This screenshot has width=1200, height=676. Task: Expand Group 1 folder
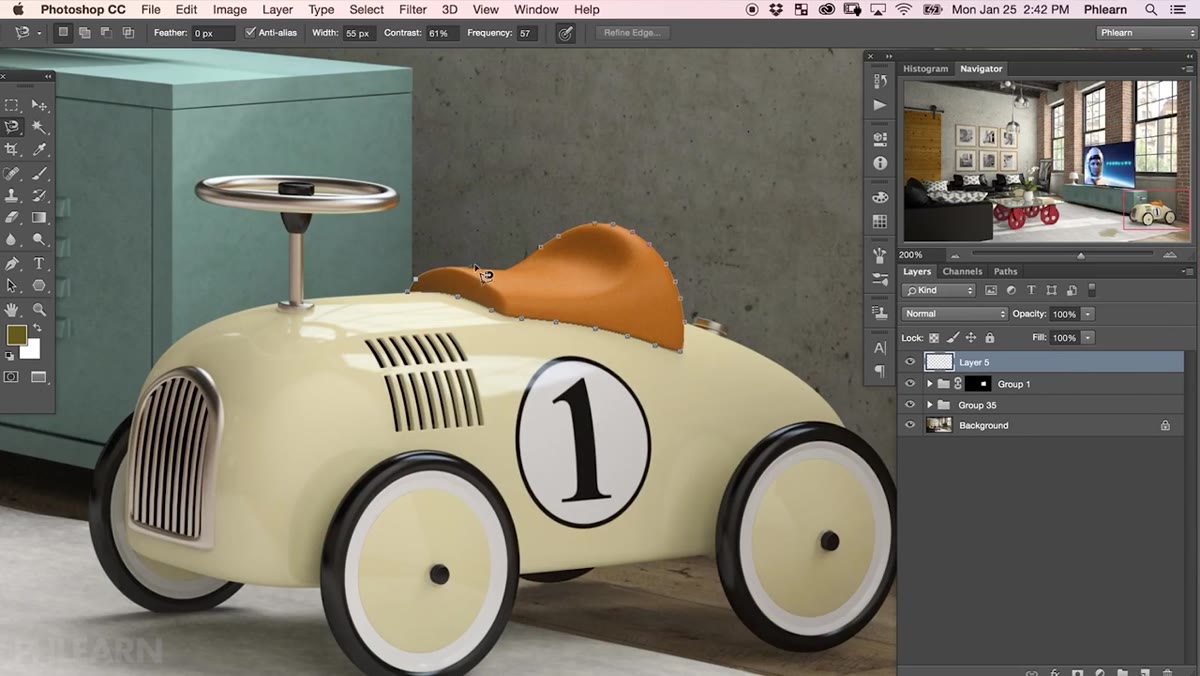(x=929, y=384)
